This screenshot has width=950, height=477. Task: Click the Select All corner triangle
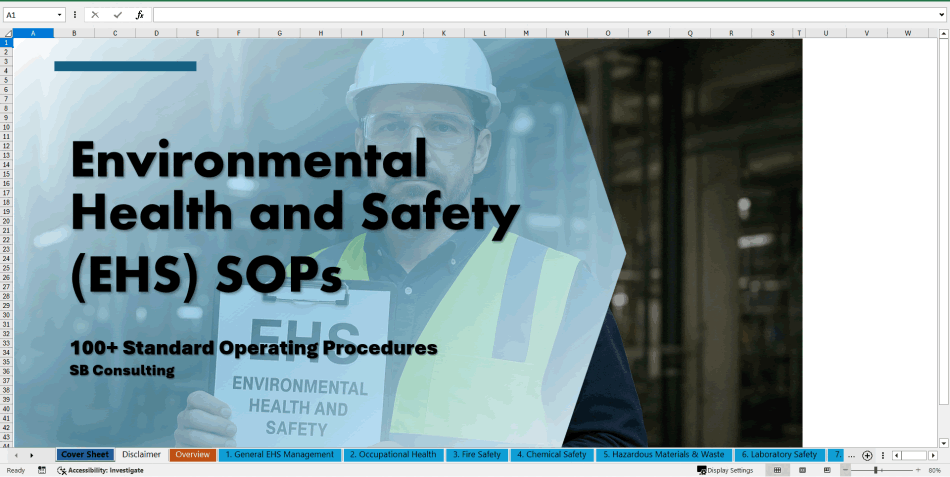(x=7, y=33)
